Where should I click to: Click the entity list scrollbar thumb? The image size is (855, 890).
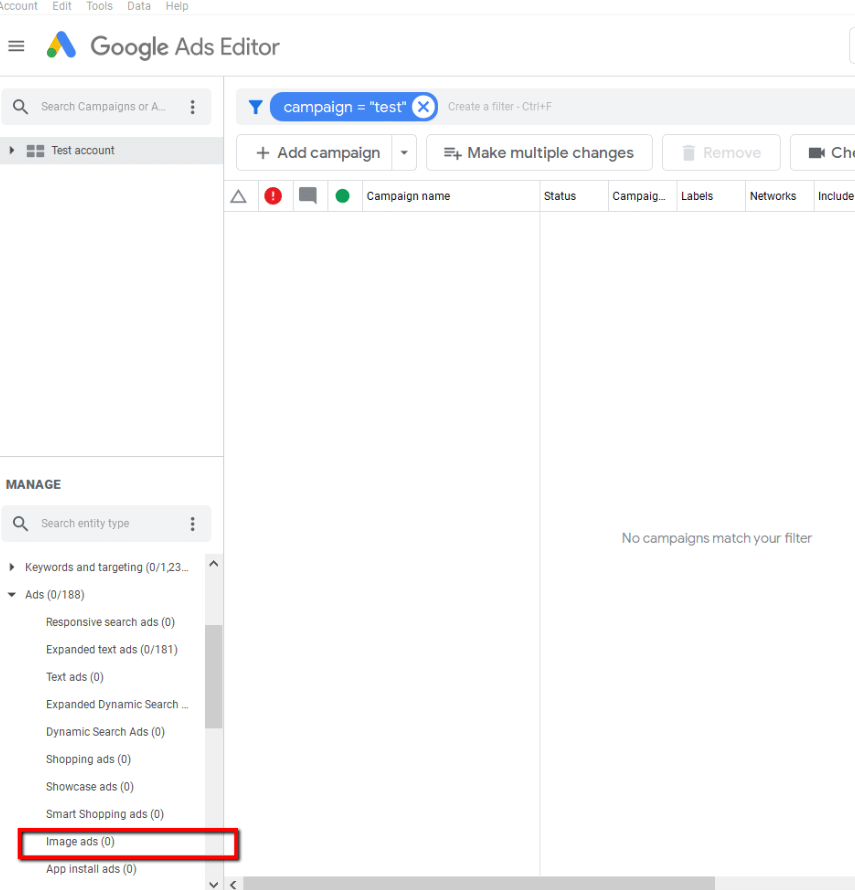coord(213,676)
